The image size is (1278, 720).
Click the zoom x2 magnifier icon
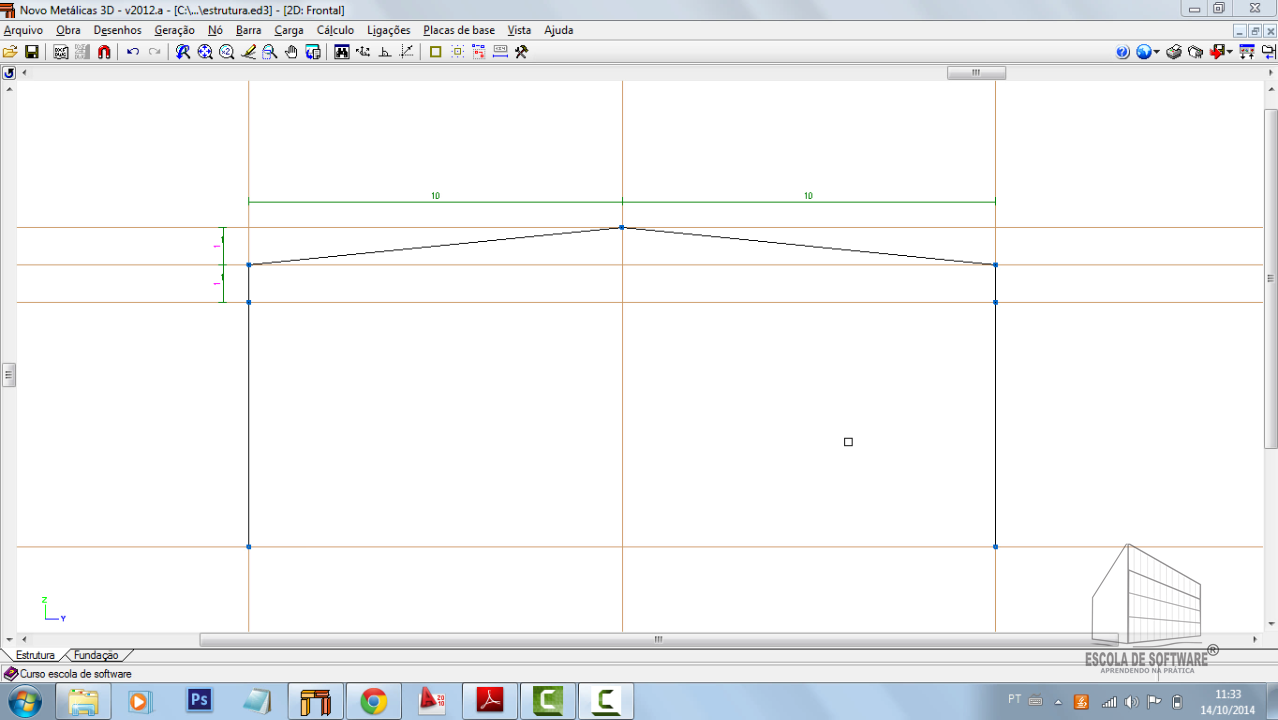coord(227,52)
